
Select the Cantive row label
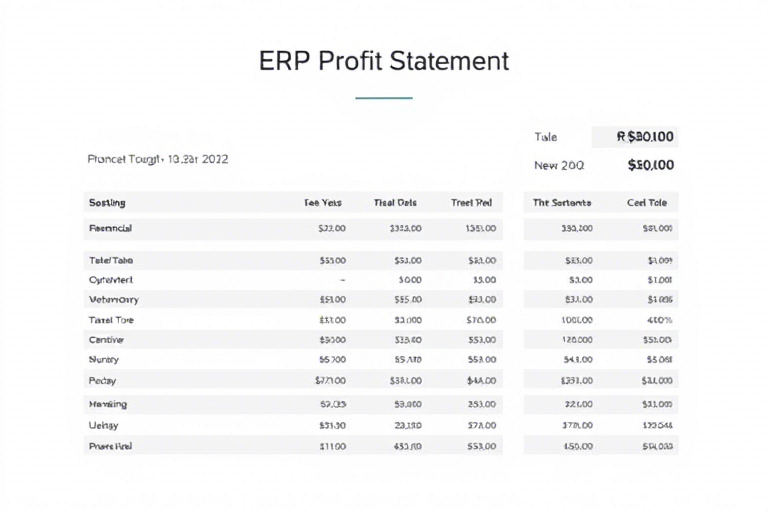click(x=106, y=340)
